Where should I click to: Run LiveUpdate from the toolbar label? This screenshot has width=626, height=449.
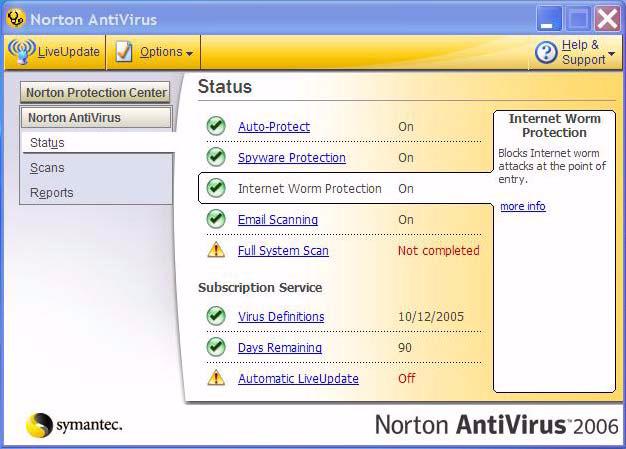(69, 52)
